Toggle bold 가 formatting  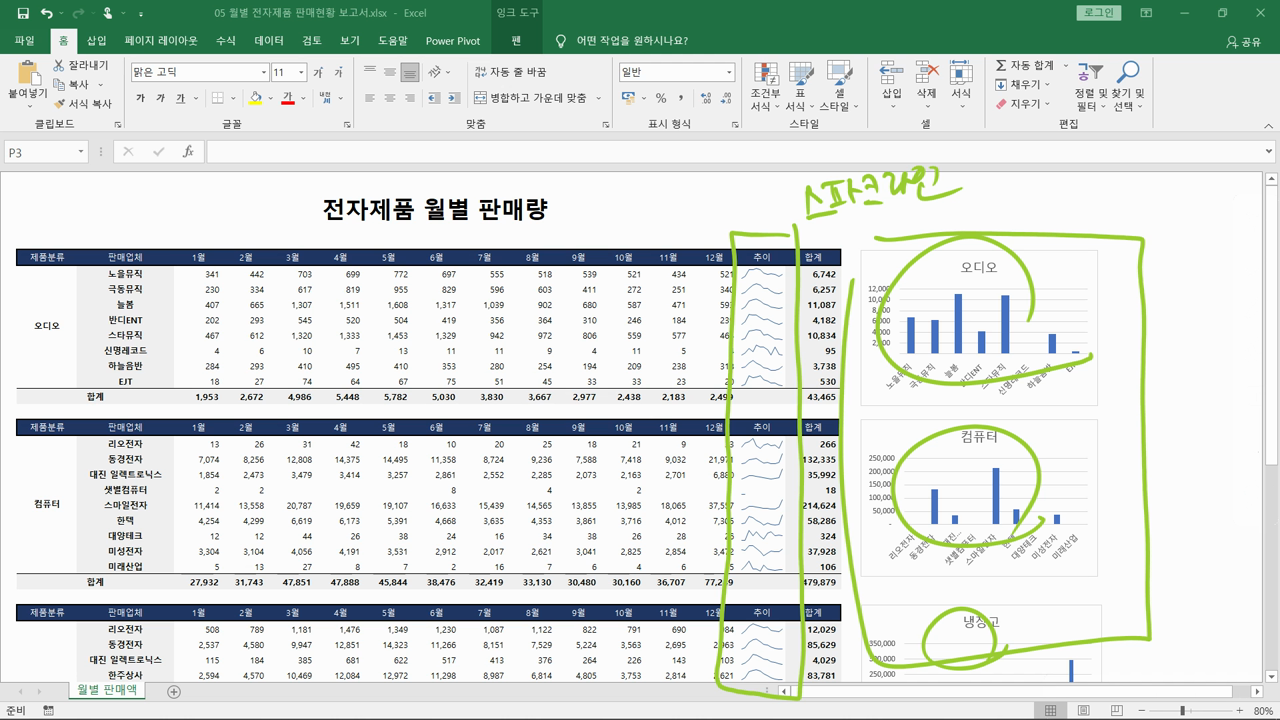140,98
